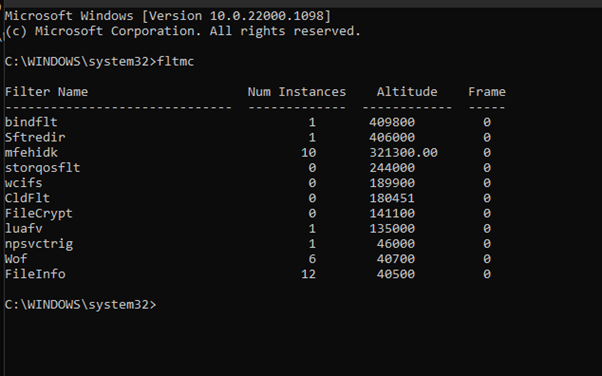Select the npsvctrig filter name
Image resolution: width=602 pixels, height=376 pixels.
(39, 244)
